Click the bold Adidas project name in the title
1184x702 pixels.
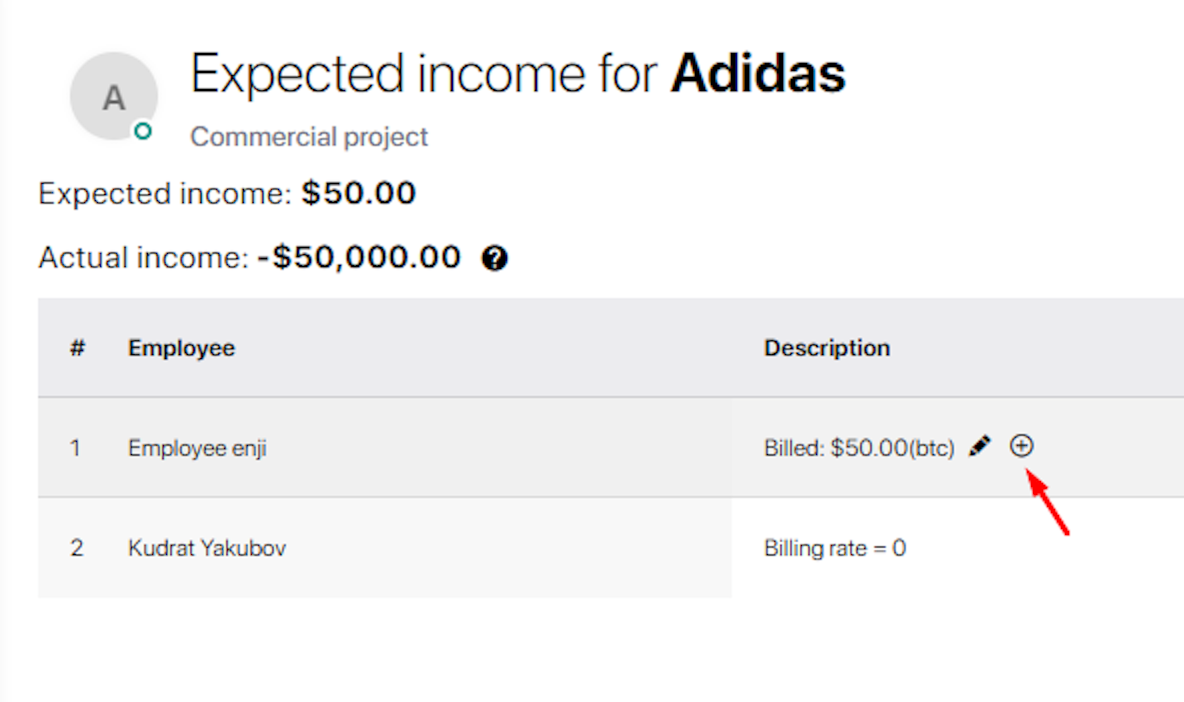(x=758, y=73)
